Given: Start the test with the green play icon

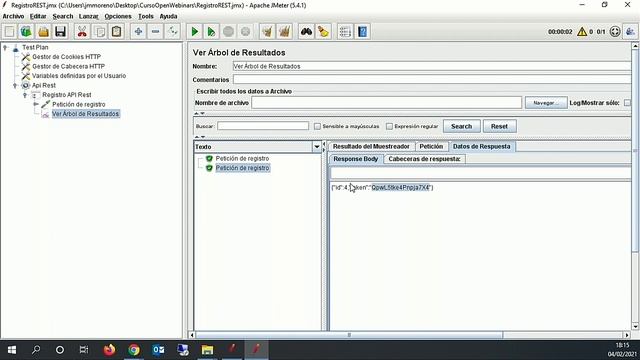Looking at the screenshot, I should pos(195,31).
